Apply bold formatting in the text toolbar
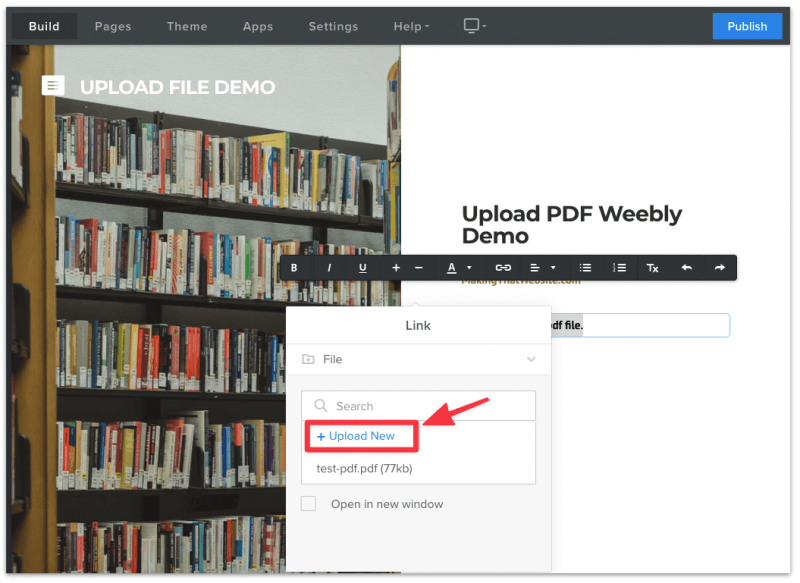This screenshot has width=800, height=583. click(x=294, y=268)
